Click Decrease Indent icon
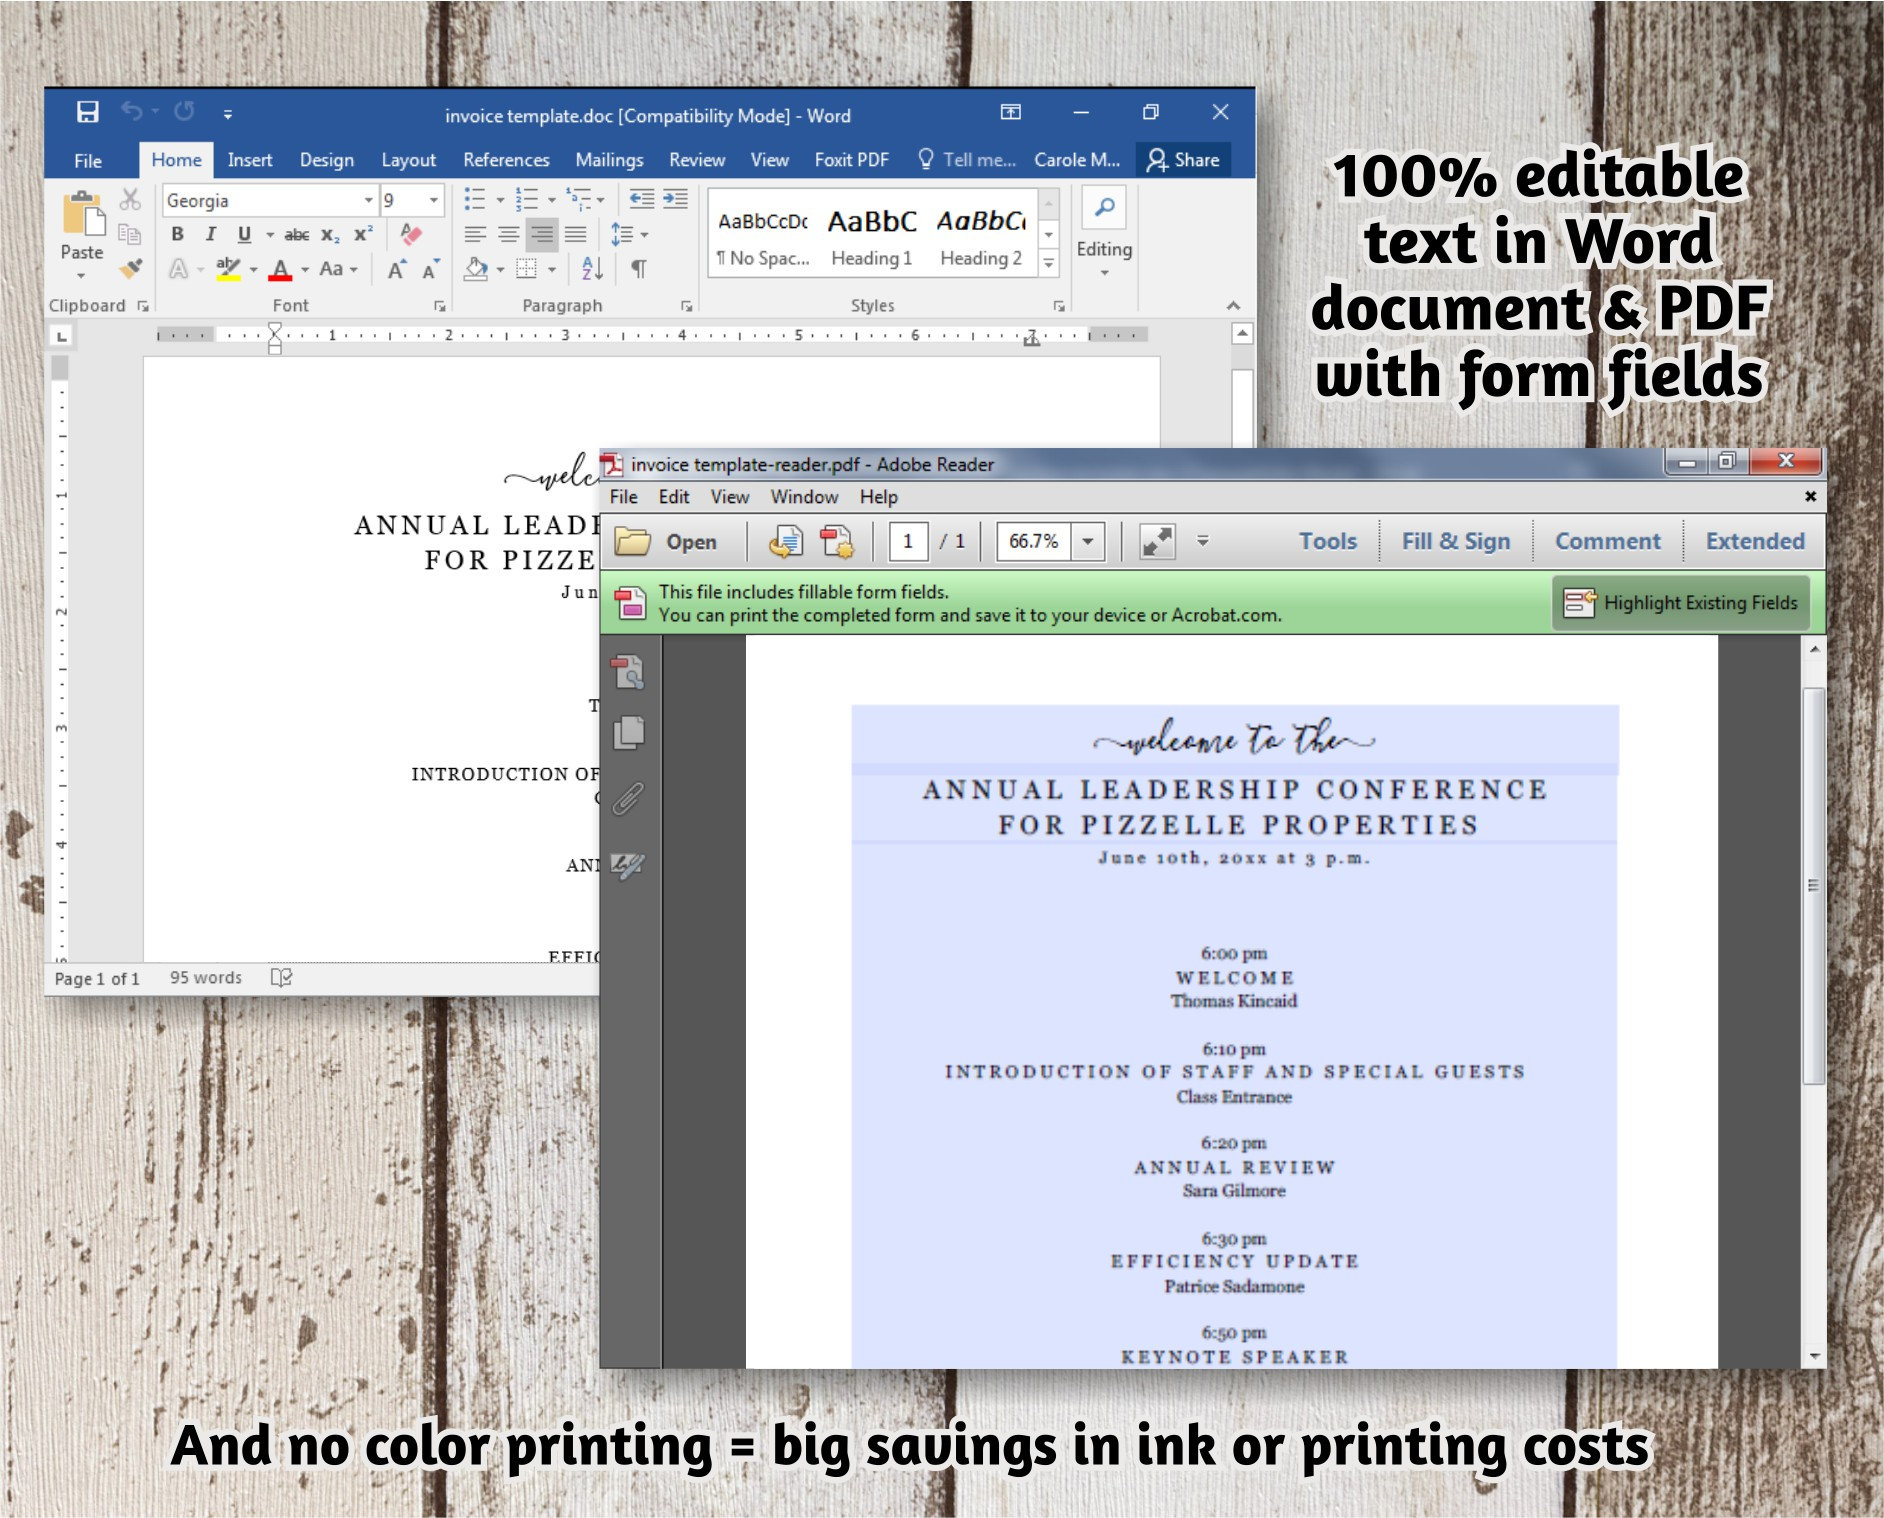 pyautogui.click(x=642, y=199)
